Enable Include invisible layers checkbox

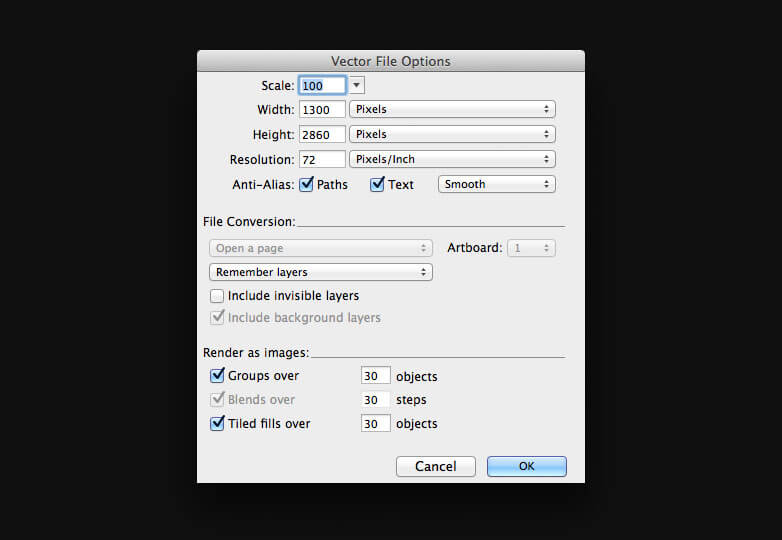click(217, 296)
